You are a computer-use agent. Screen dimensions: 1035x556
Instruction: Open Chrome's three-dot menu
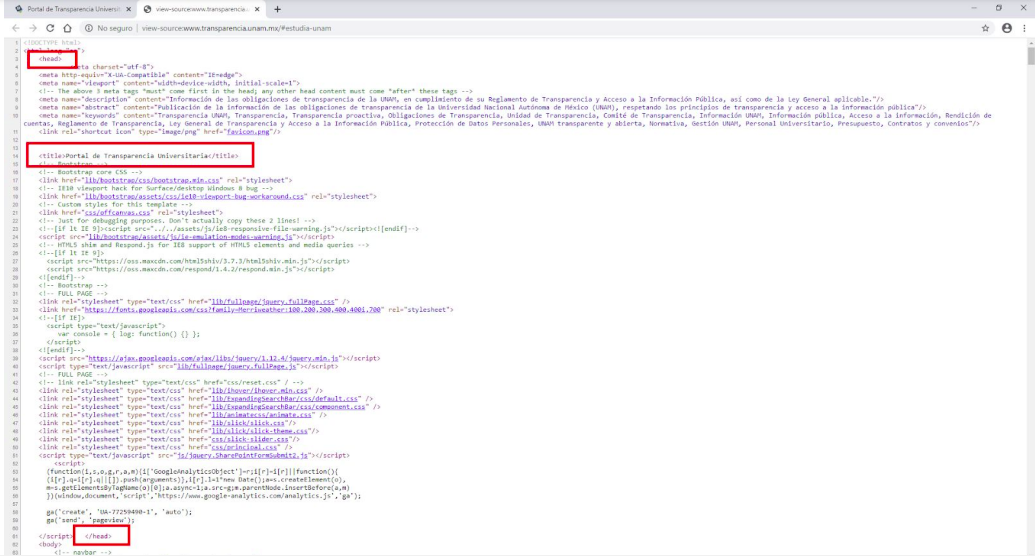click(x=1024, y=28)
